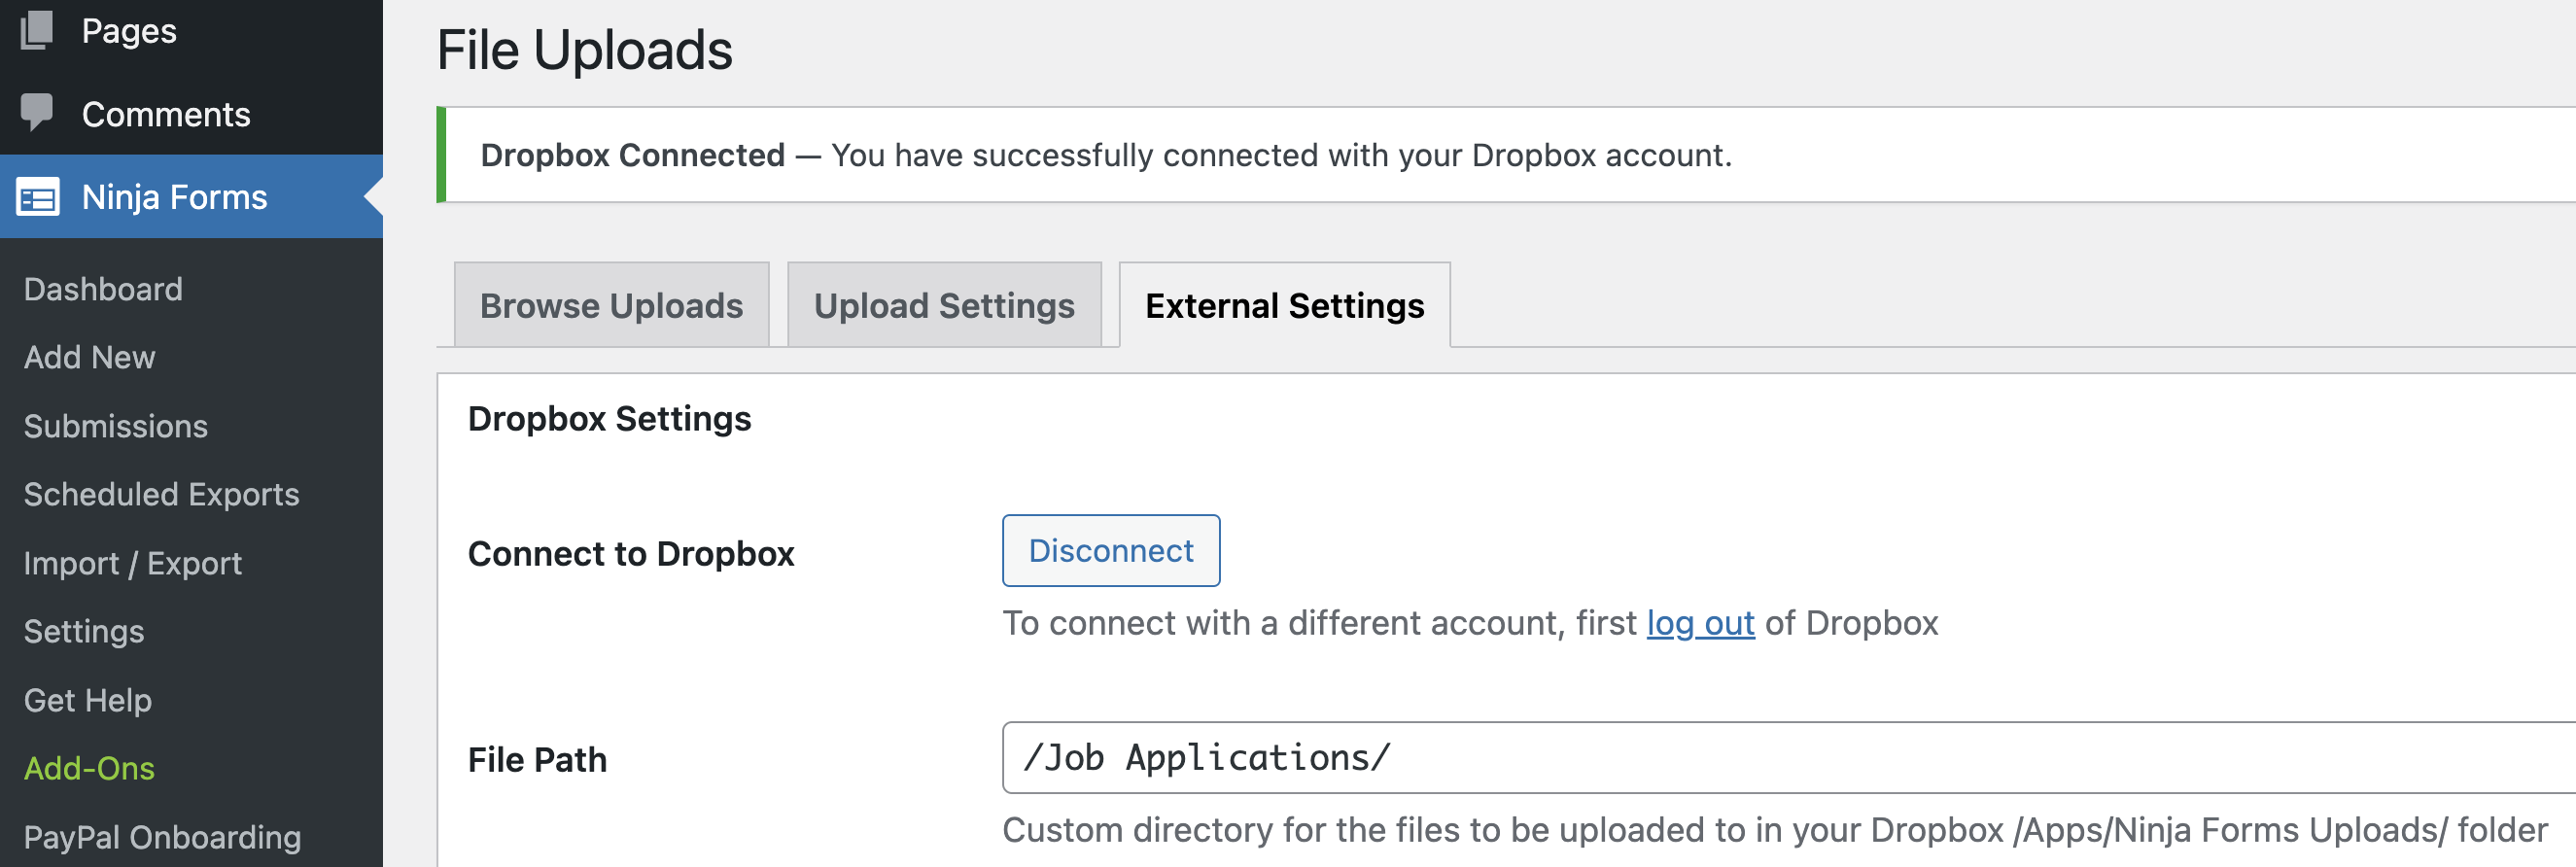Click the Comments speech bubble icon
This screenshot has height=867, width=2576.
(x=37, y=113)
